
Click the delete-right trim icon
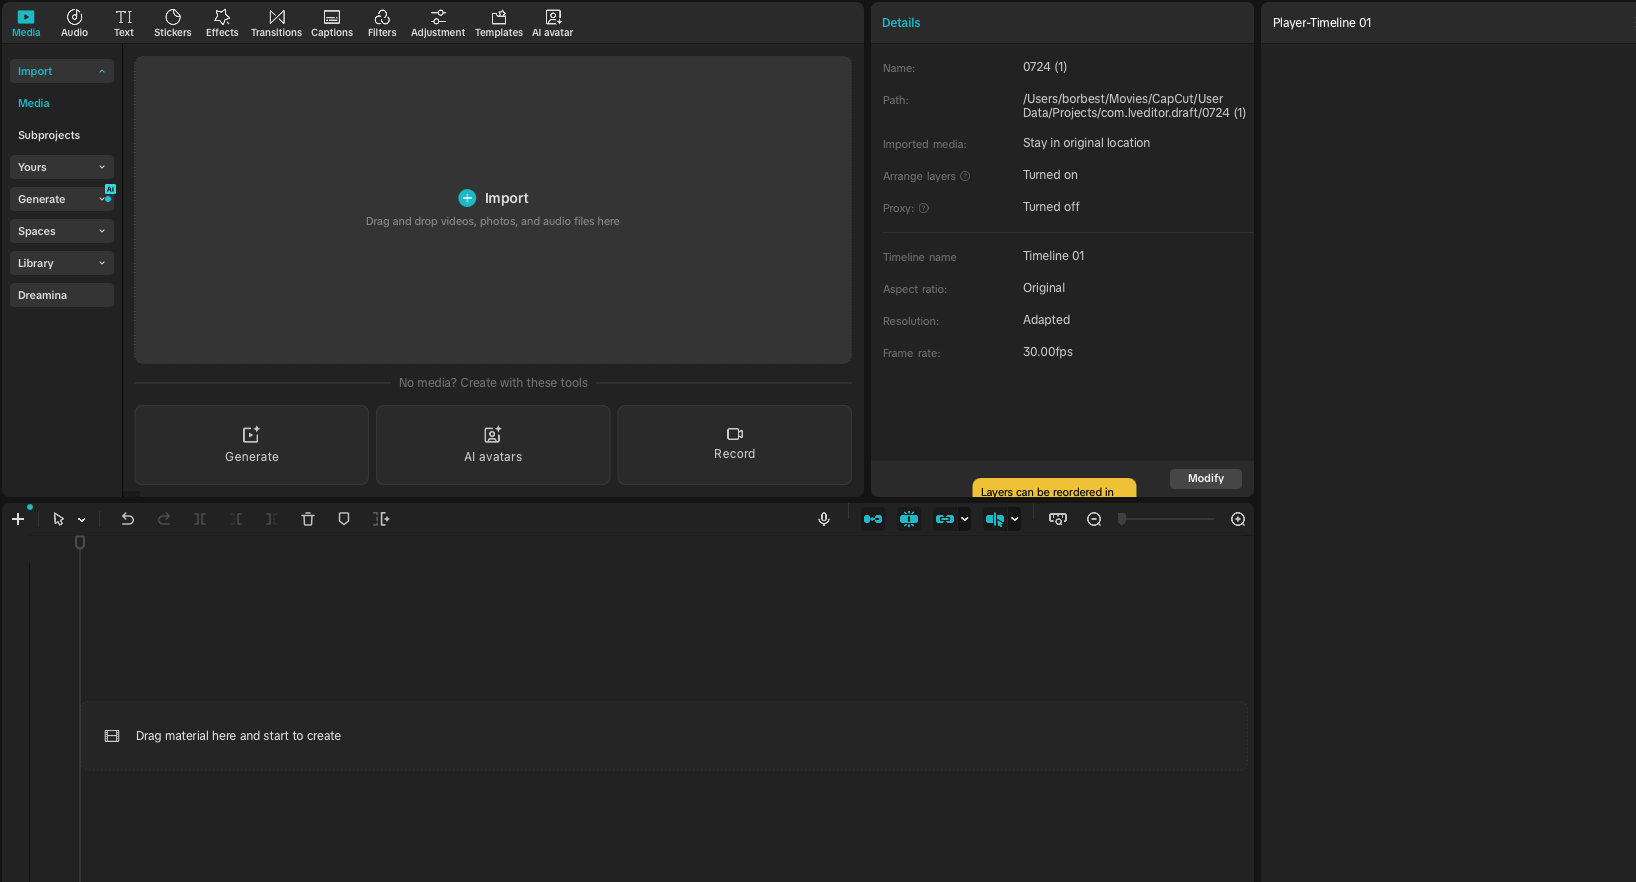click(272, 519)
